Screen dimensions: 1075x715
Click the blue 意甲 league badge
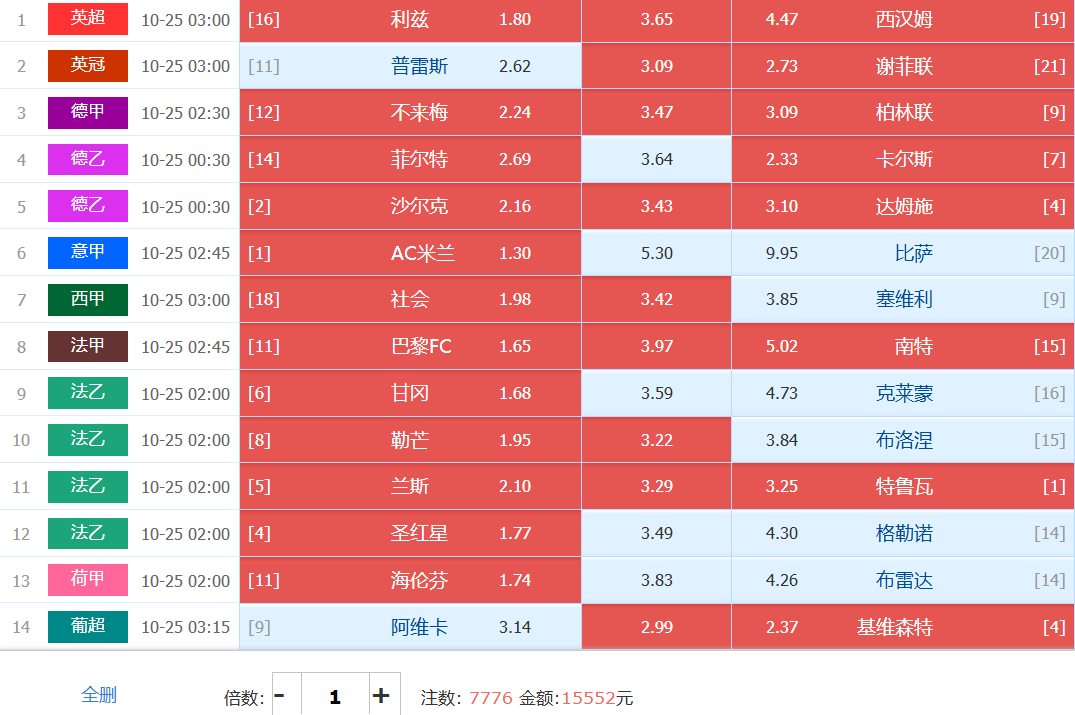[88, 253]
